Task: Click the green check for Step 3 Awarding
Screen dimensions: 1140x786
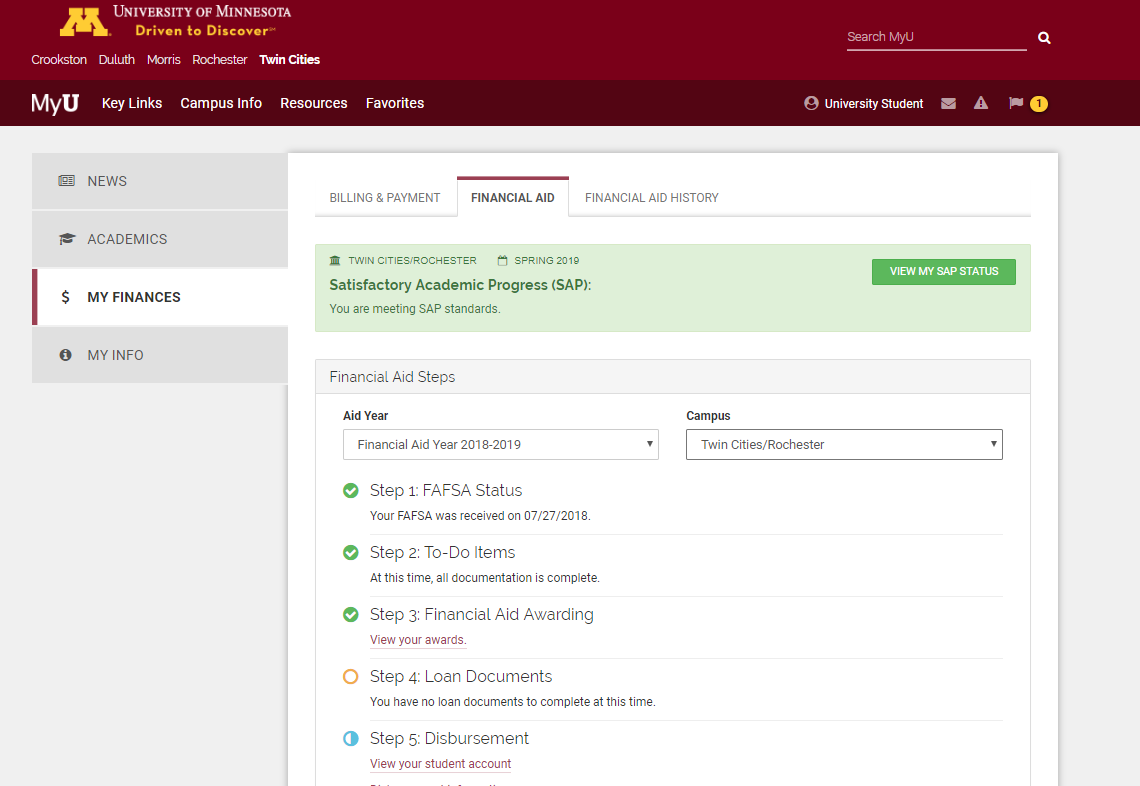Action: (x=350, y=614)
